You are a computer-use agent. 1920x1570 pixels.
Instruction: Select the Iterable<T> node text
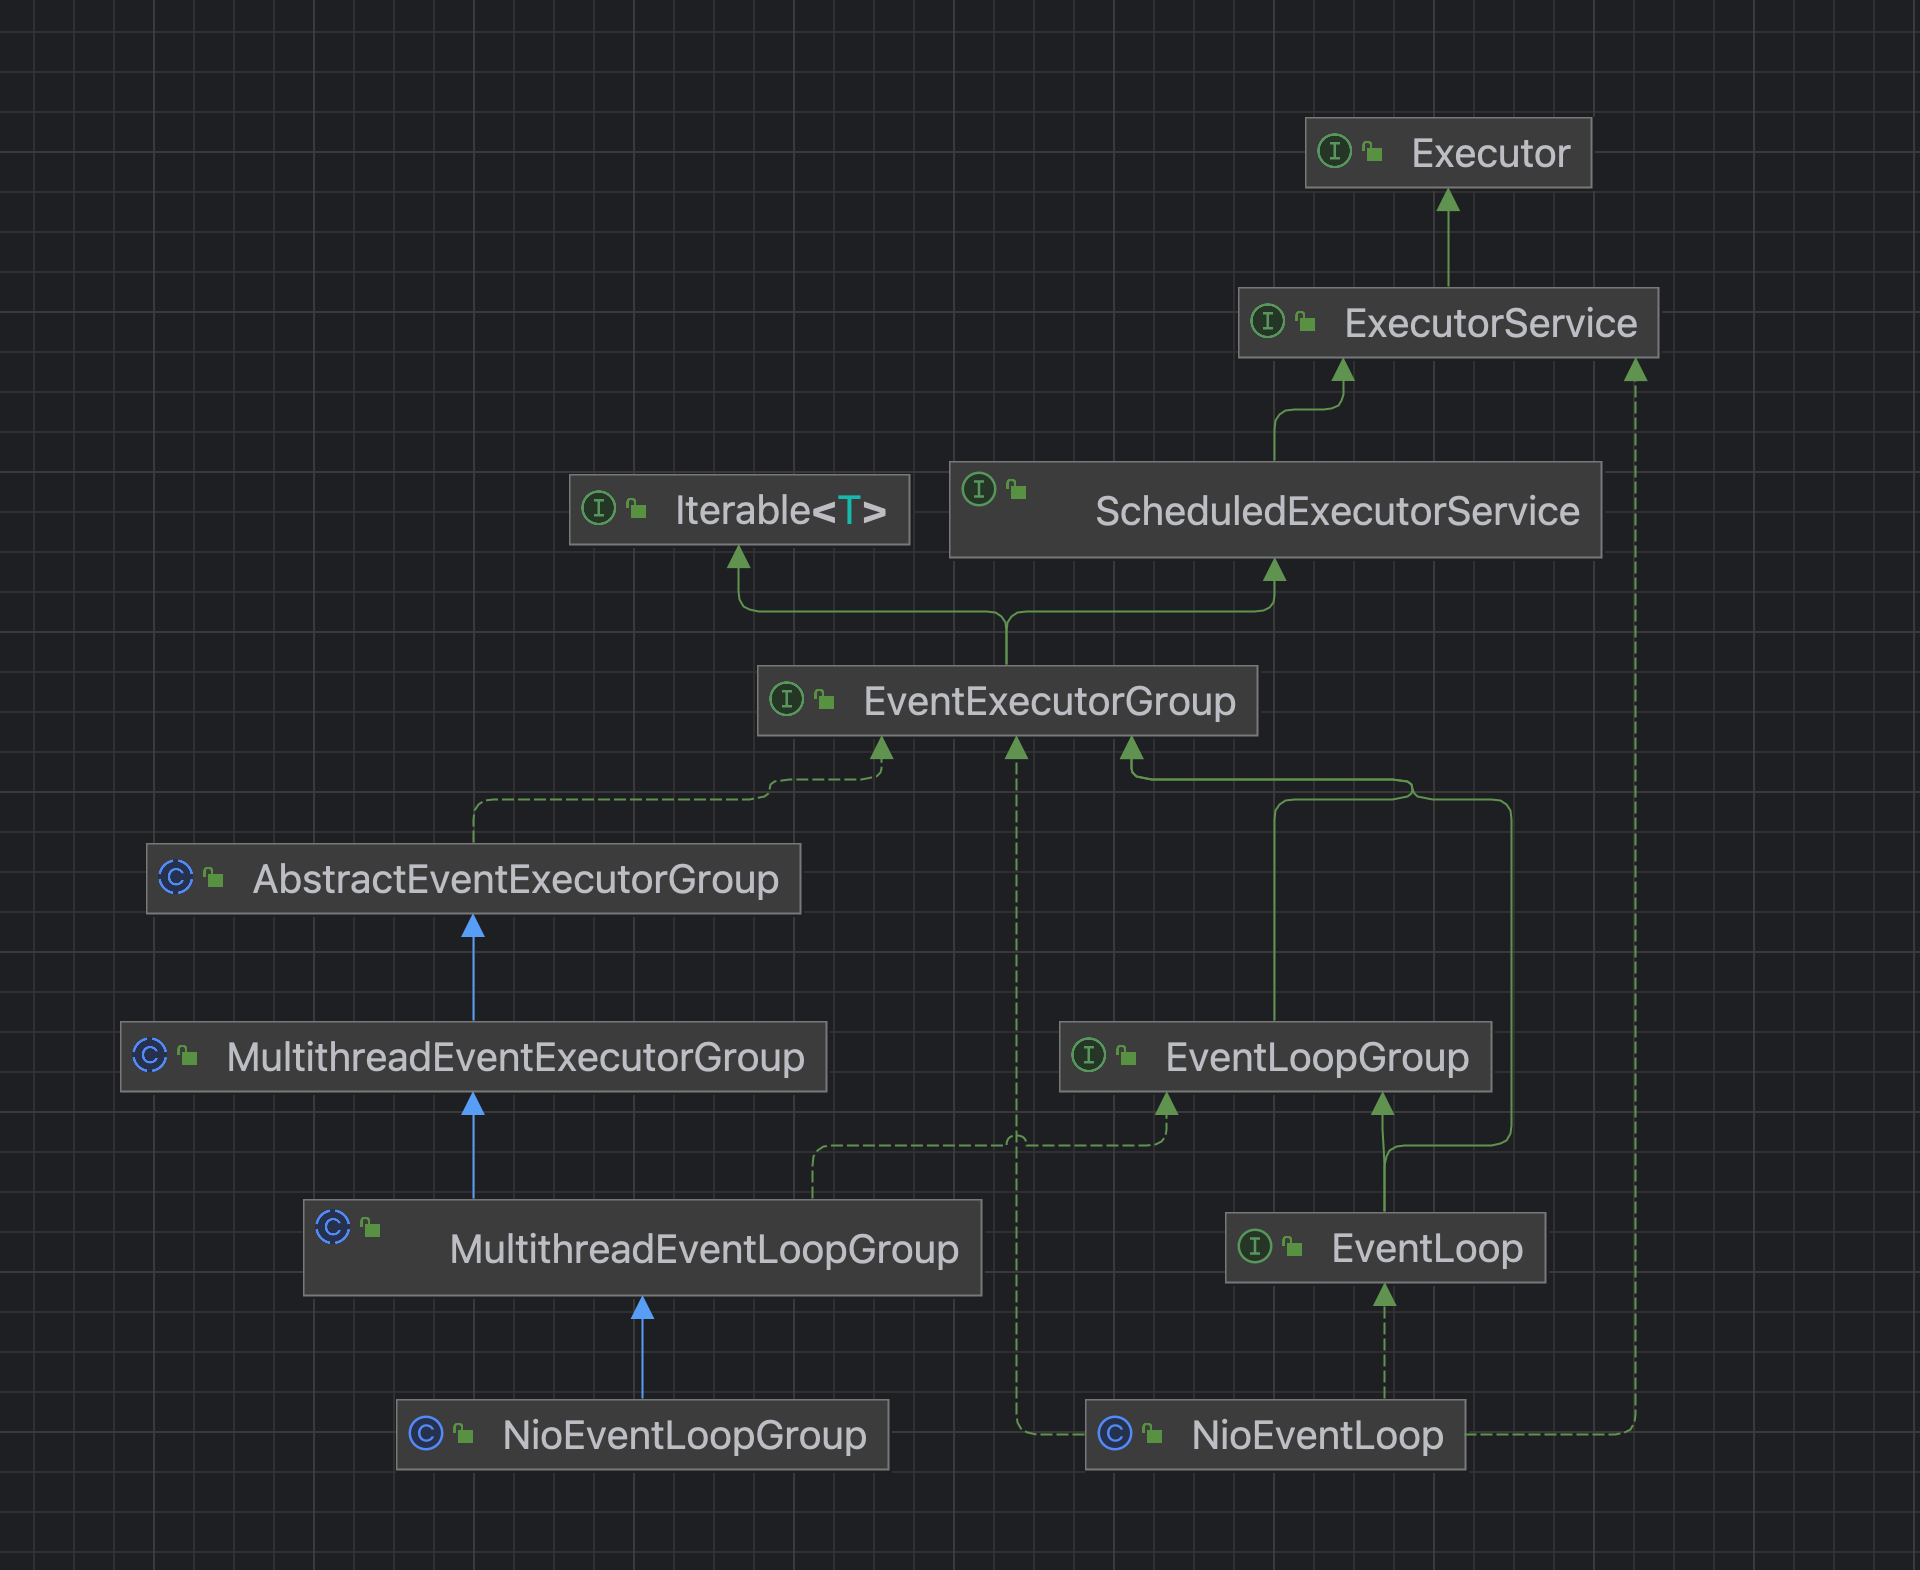(x=780, y=511)
